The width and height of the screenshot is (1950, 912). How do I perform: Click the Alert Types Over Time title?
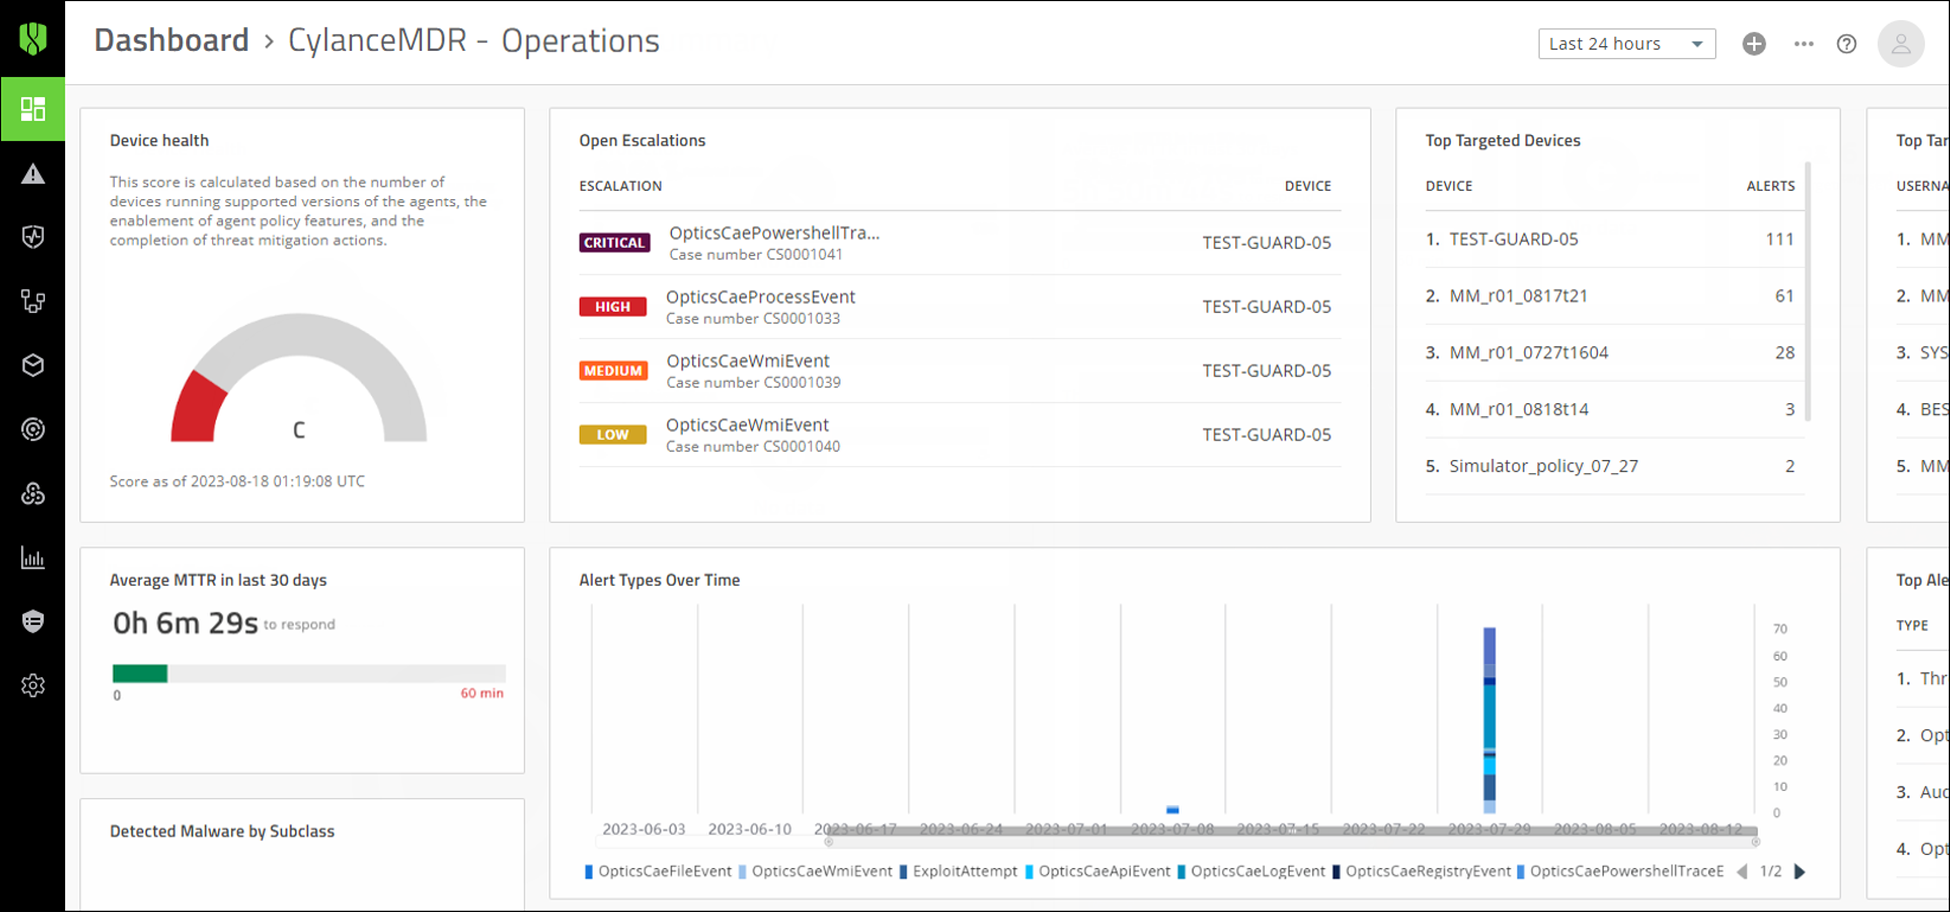pyautogui.click(x=659, y=580)
